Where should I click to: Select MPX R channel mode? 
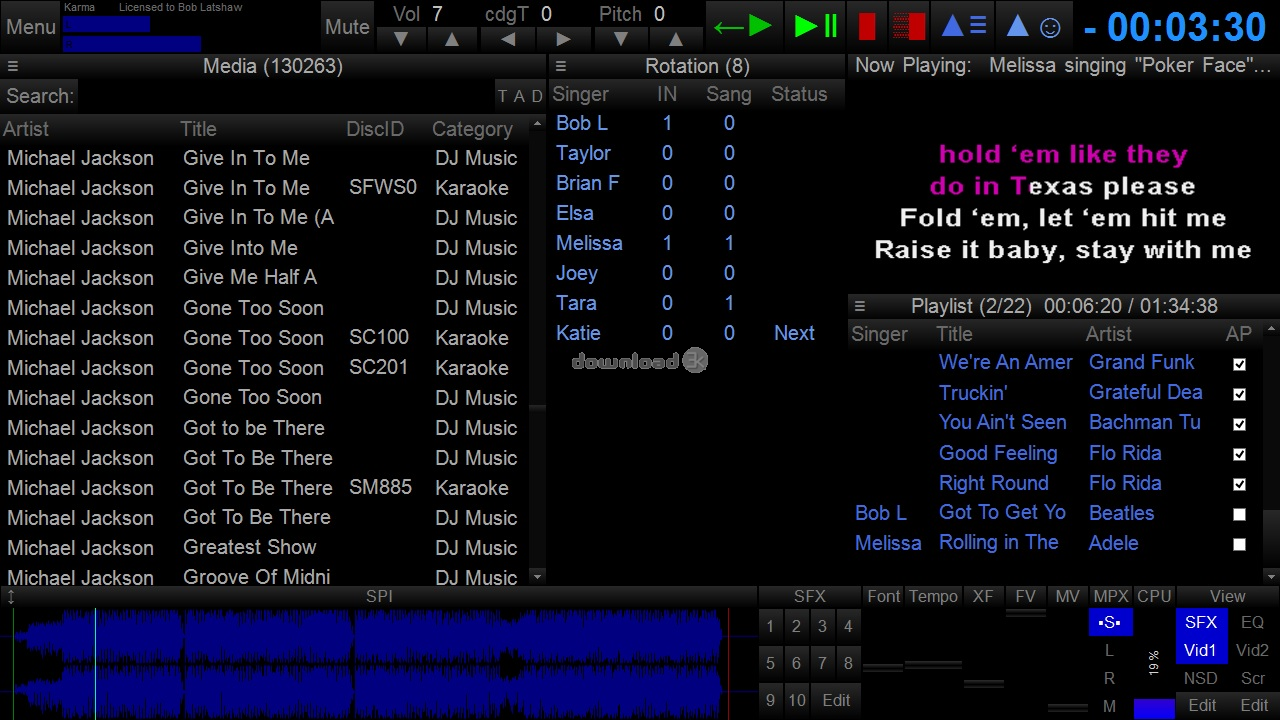tap(1110, 678)
